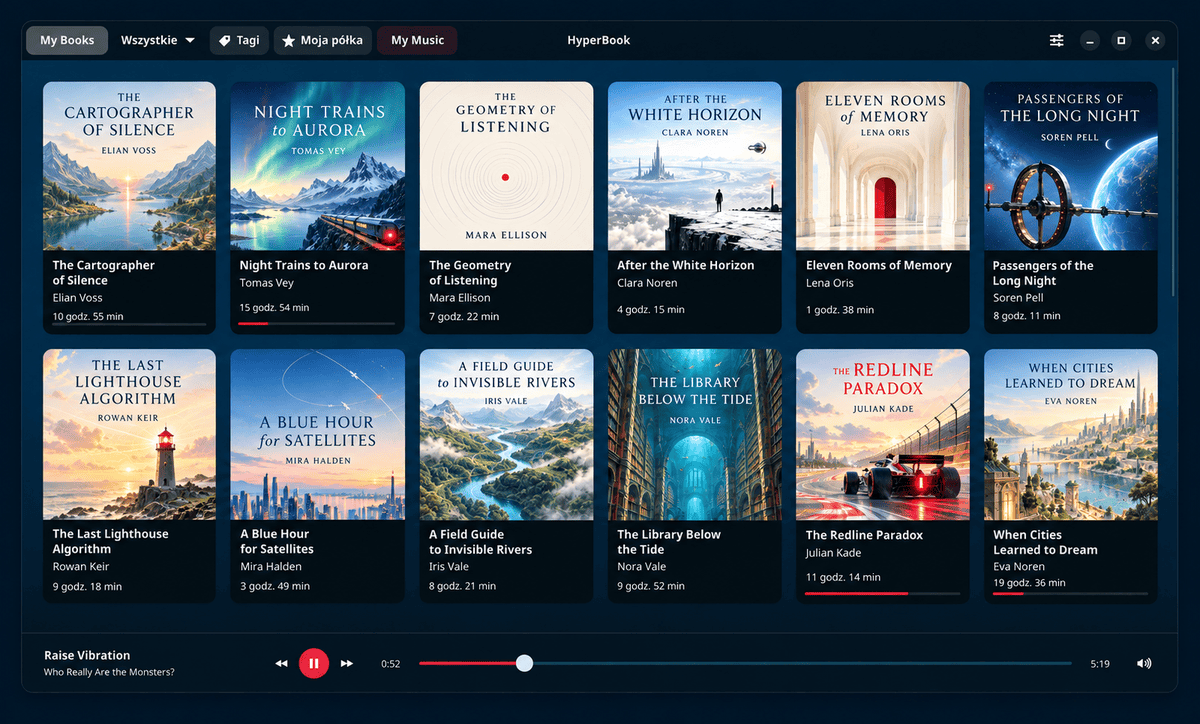Minimize the HyperBook window
Viewport: 1200px width, 724px height.
pyautogui.click(x=1090, y=40)
